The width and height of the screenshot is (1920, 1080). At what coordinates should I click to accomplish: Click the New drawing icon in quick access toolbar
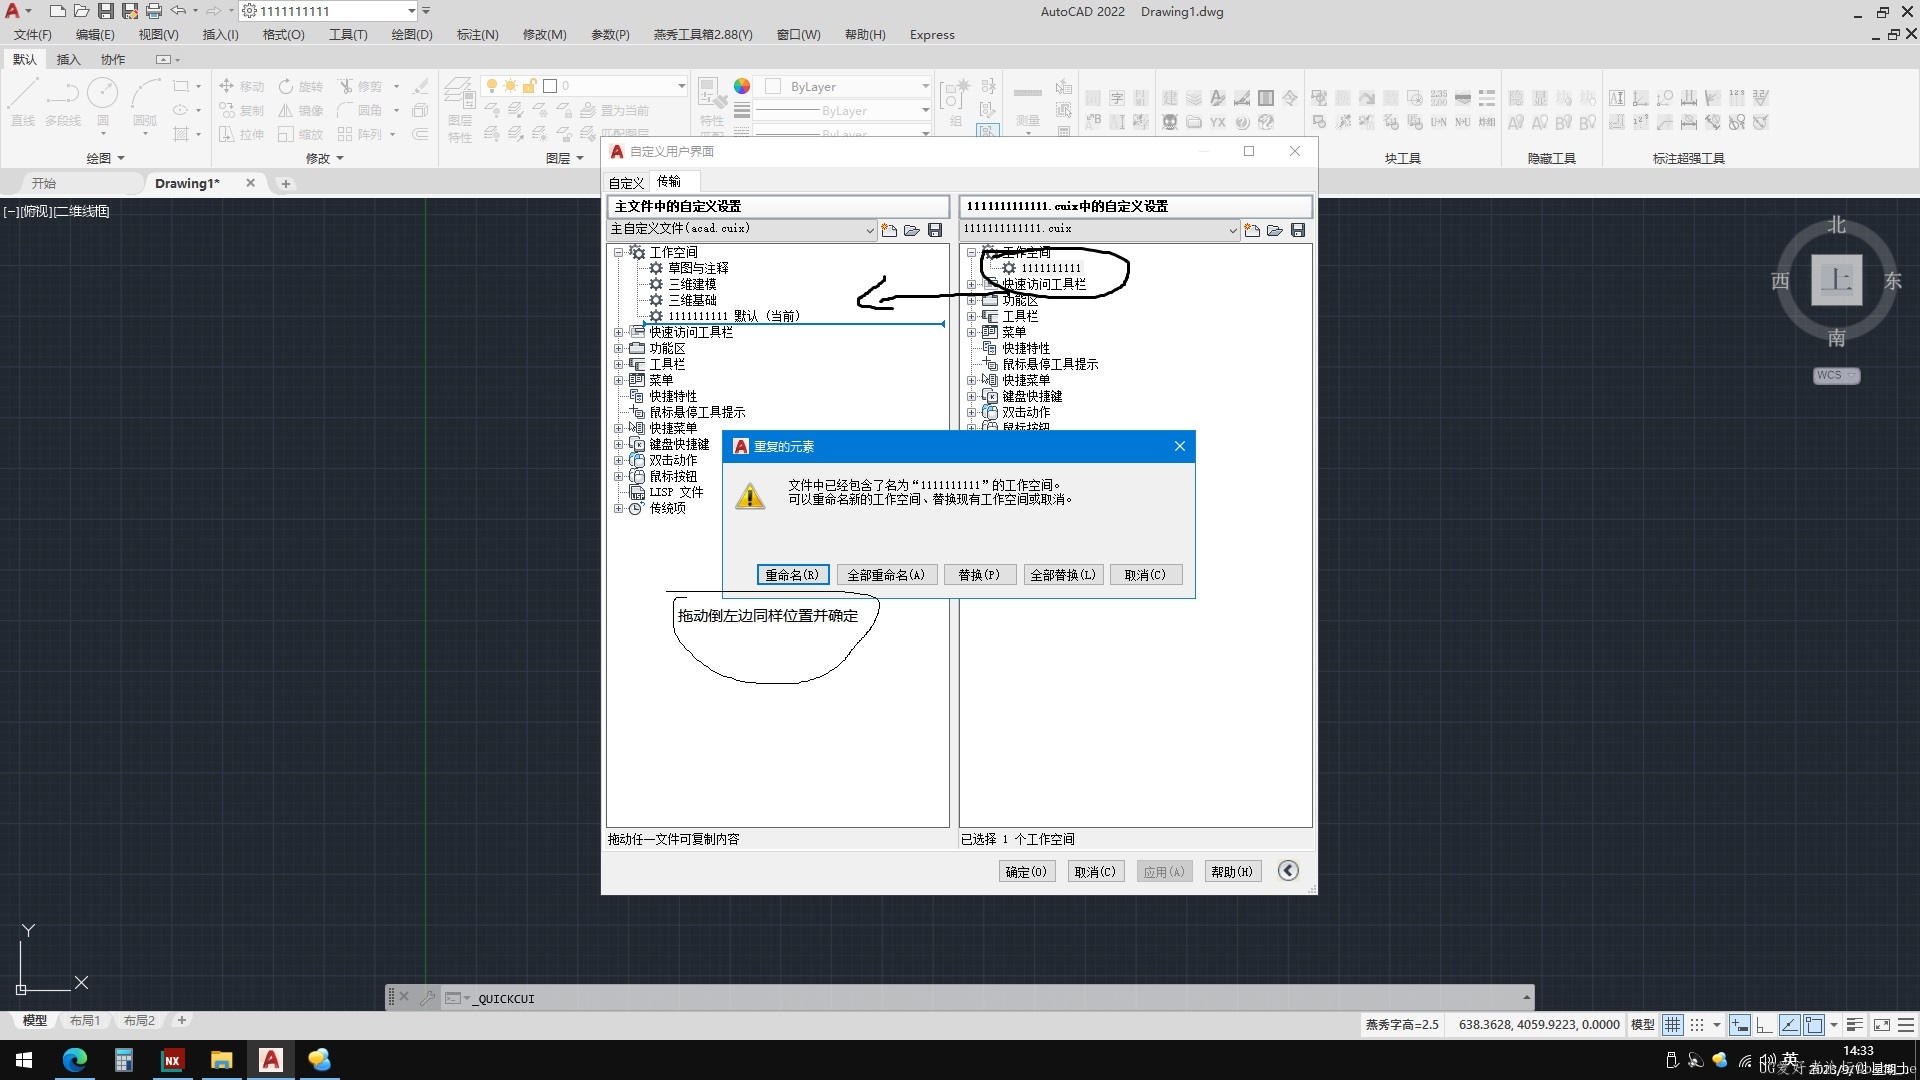[x=57, y=11]
